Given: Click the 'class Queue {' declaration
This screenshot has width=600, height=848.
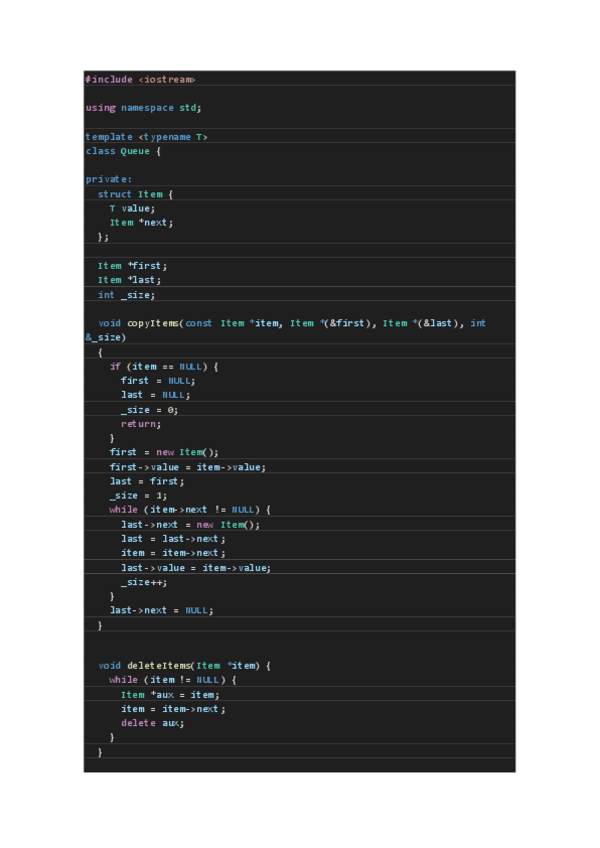Looking at the screenshot, I should (x=123, y=151).
